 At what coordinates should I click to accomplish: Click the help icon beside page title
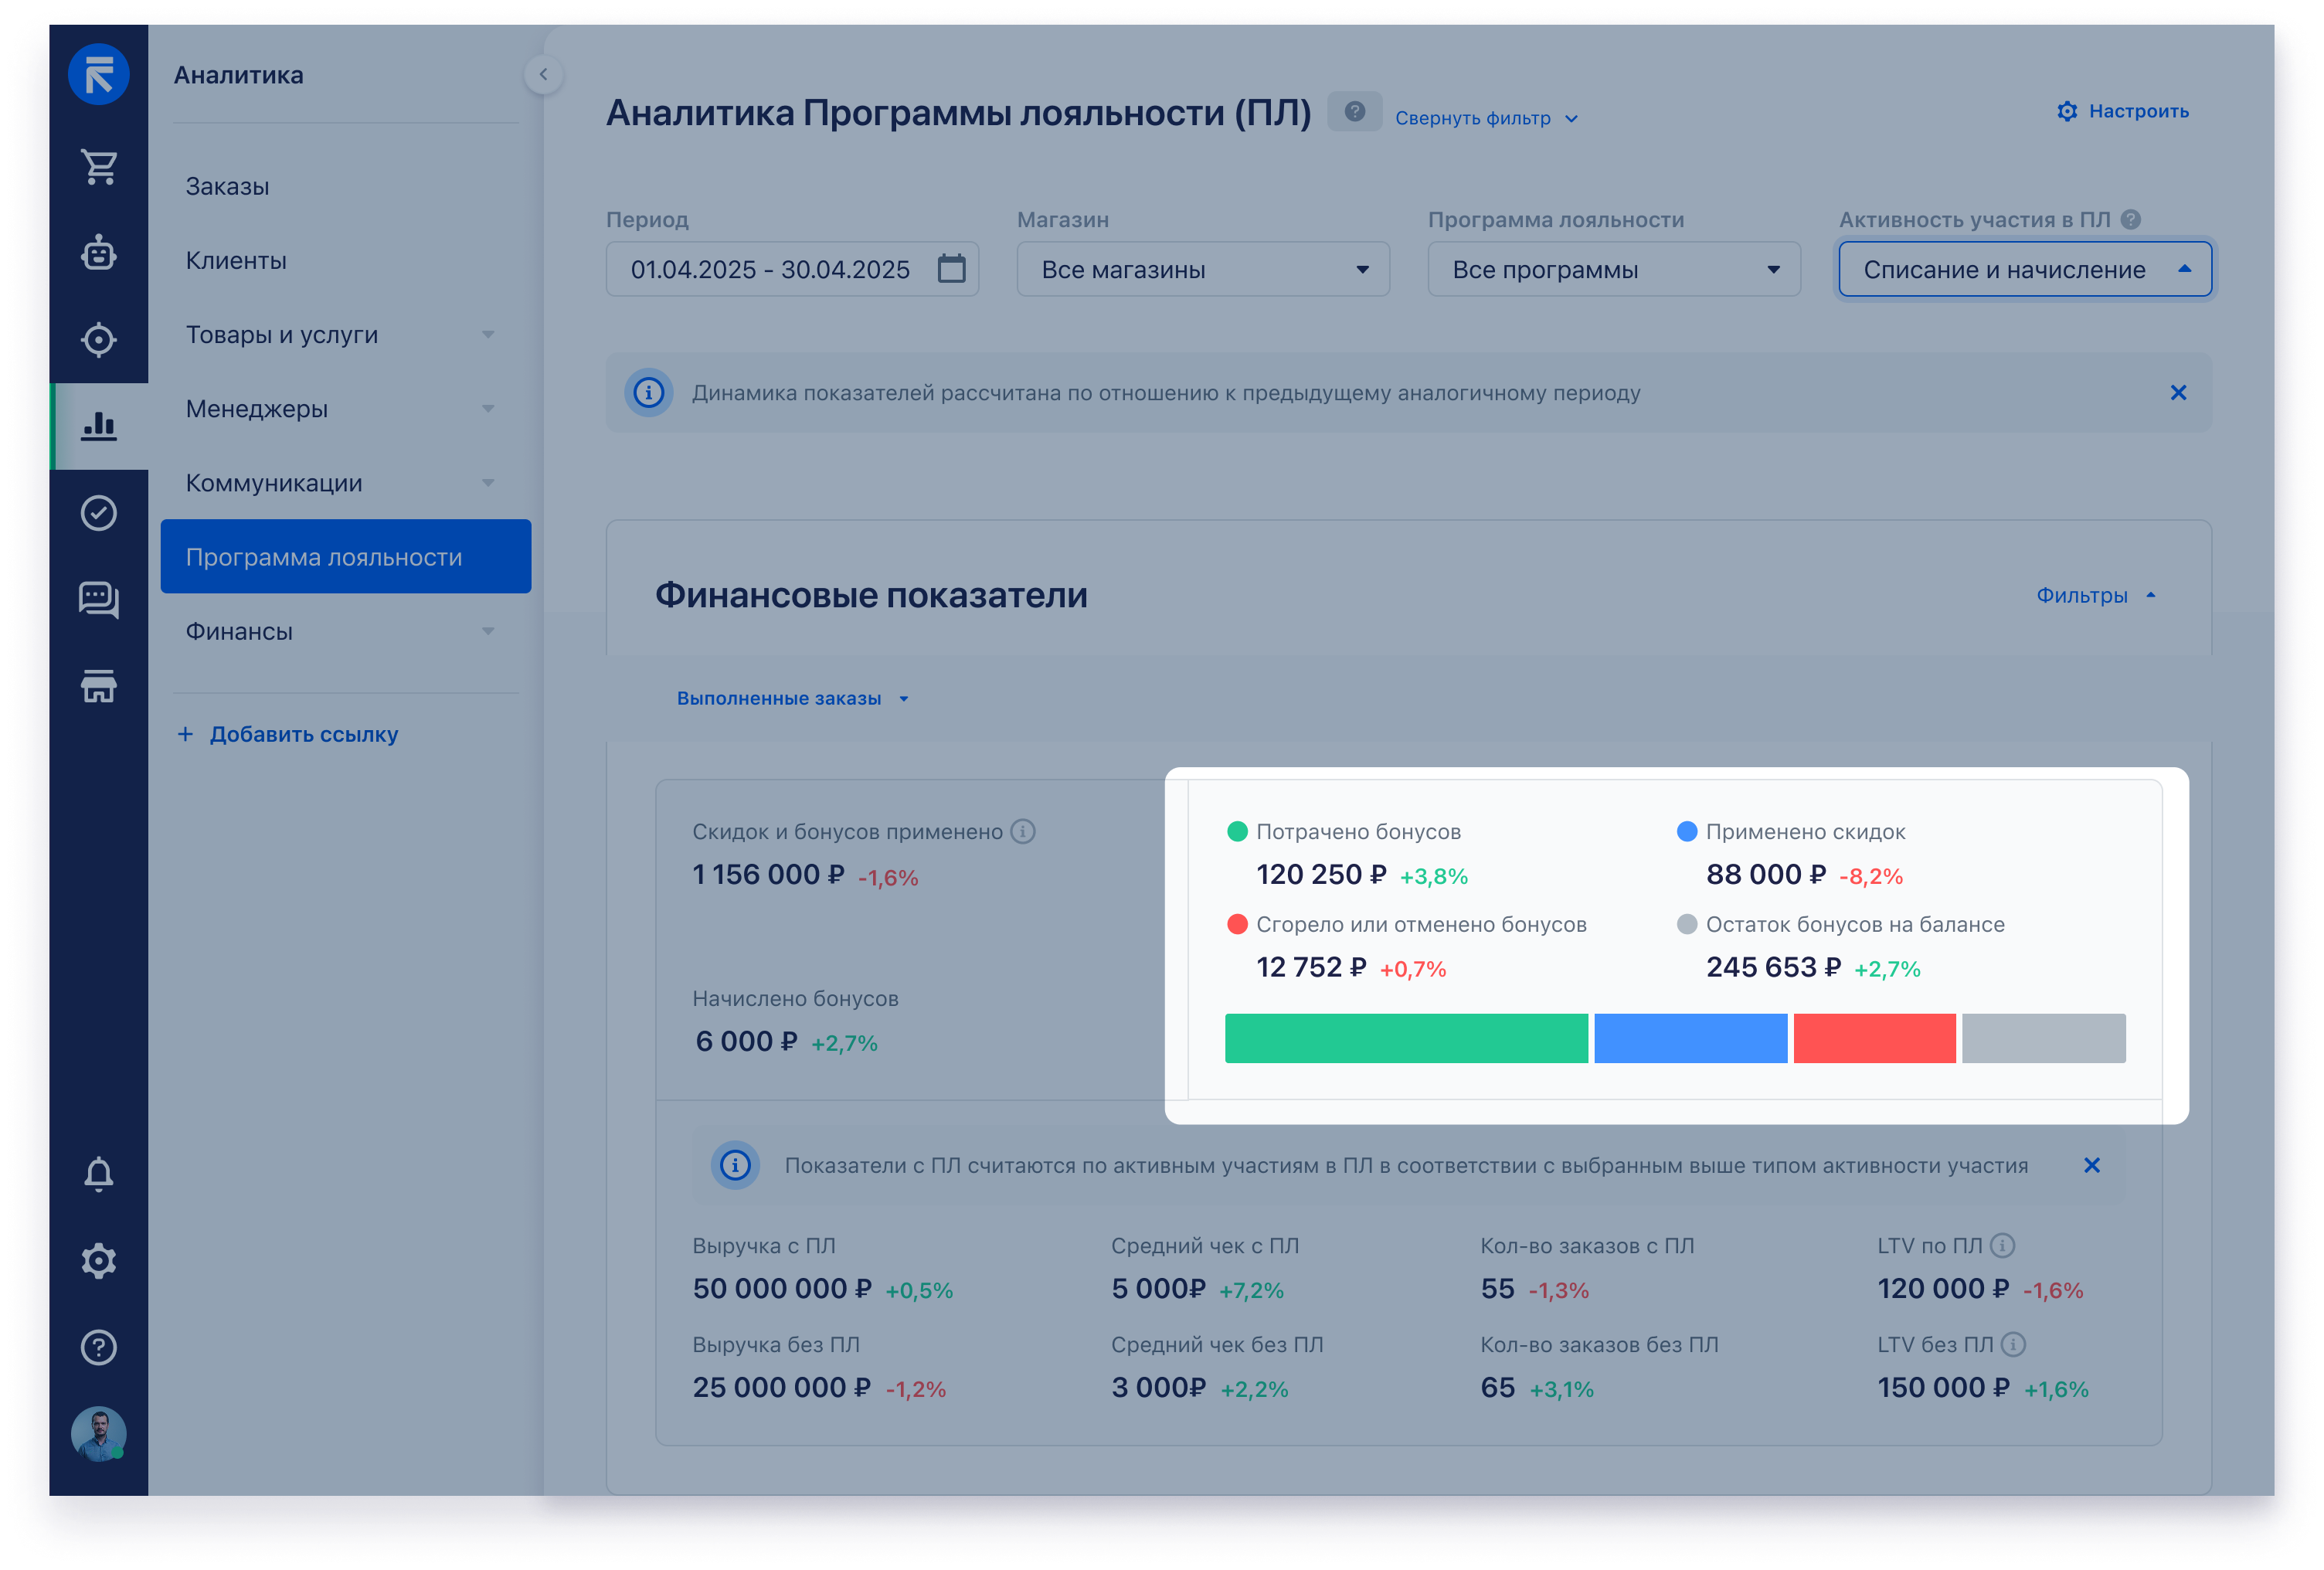tap(1354, 111)
